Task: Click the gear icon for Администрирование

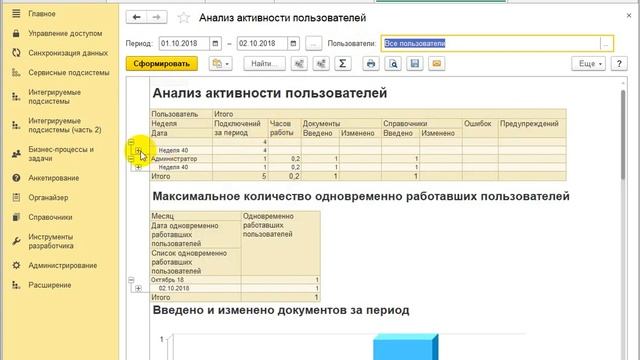Action: coord(16,265)
